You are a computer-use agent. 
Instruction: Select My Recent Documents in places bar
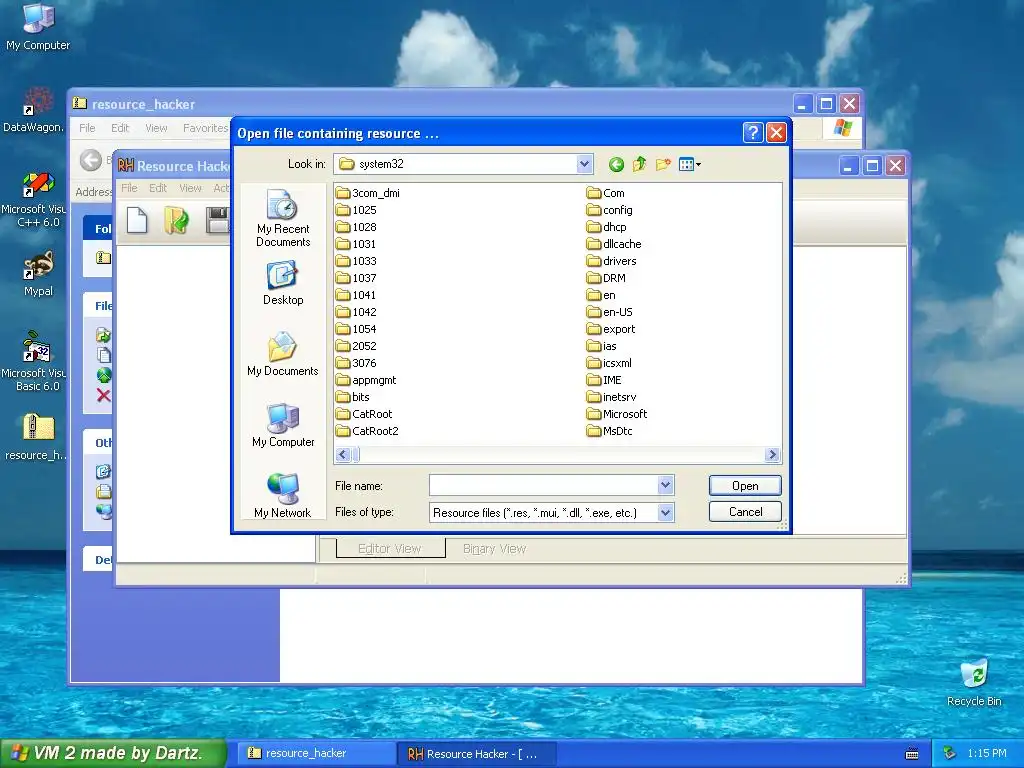[283, 218]
